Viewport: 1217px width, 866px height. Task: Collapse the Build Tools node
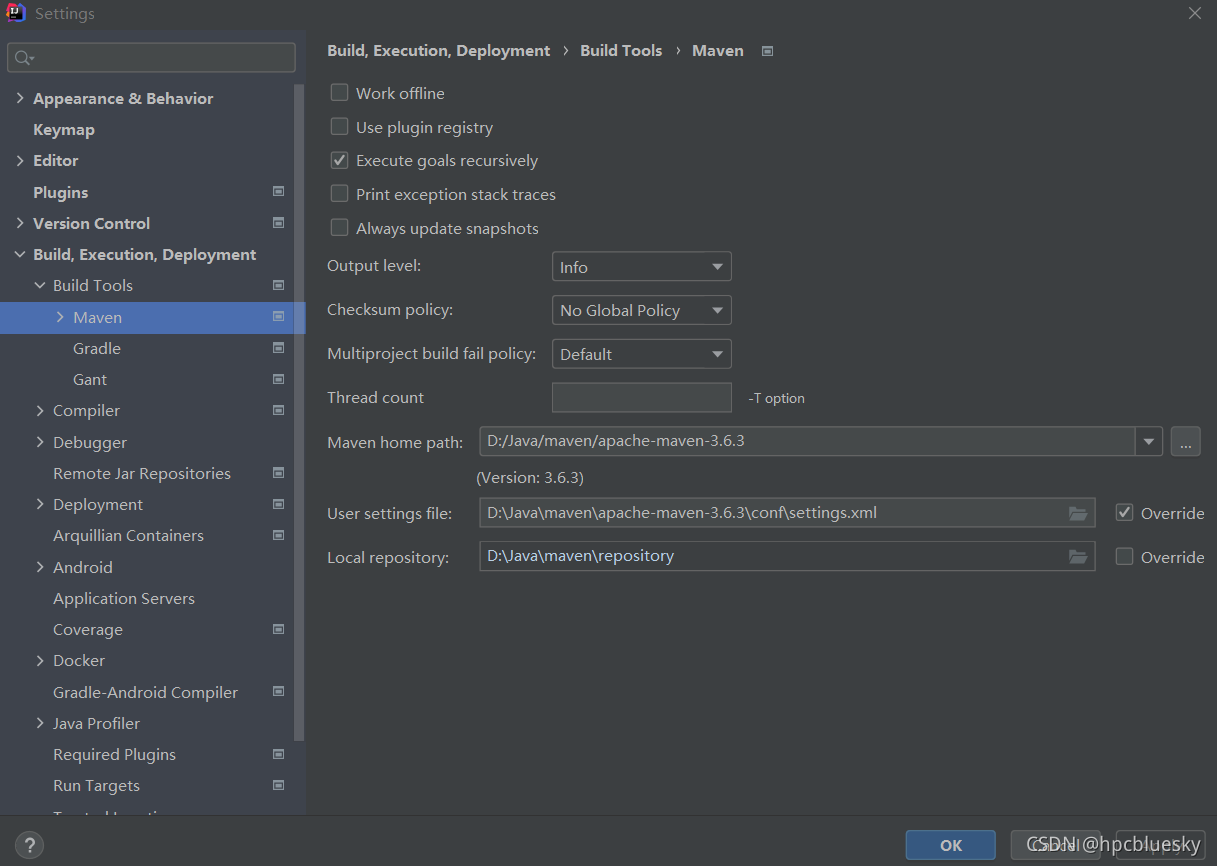coord(40,285)
